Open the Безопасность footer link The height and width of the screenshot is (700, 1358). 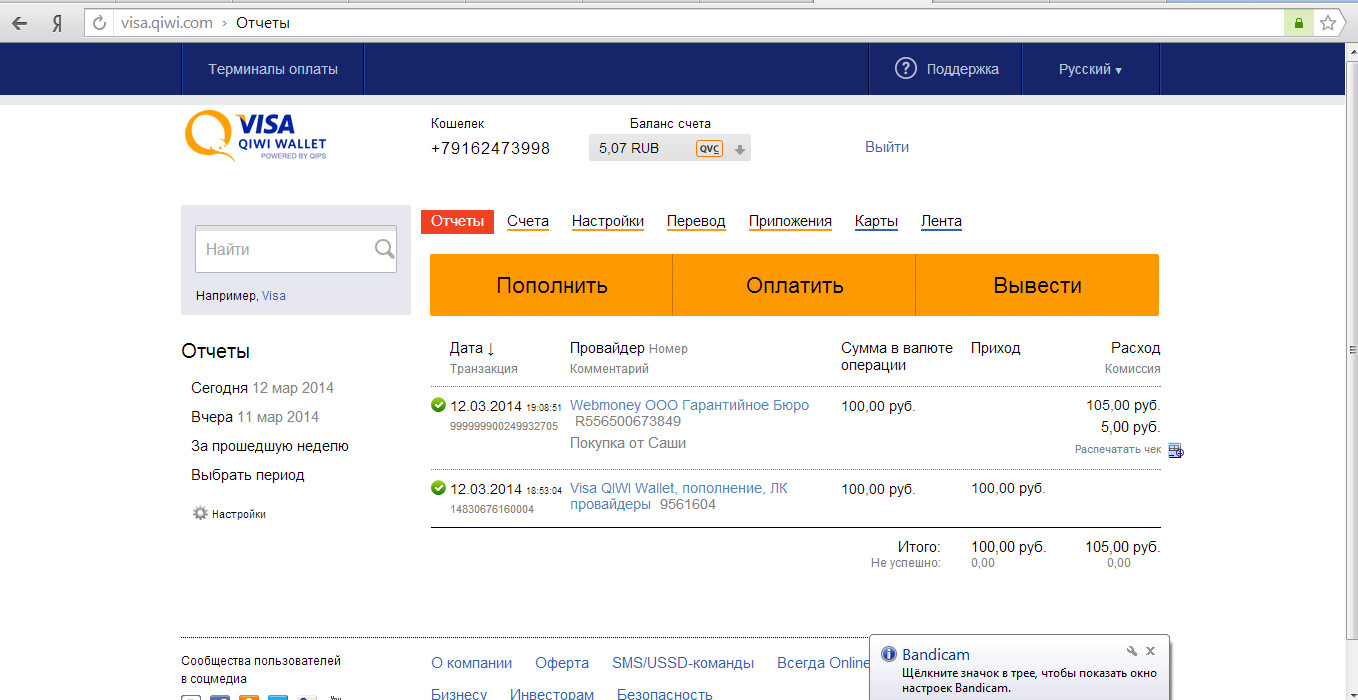click(x=665, y=694)
